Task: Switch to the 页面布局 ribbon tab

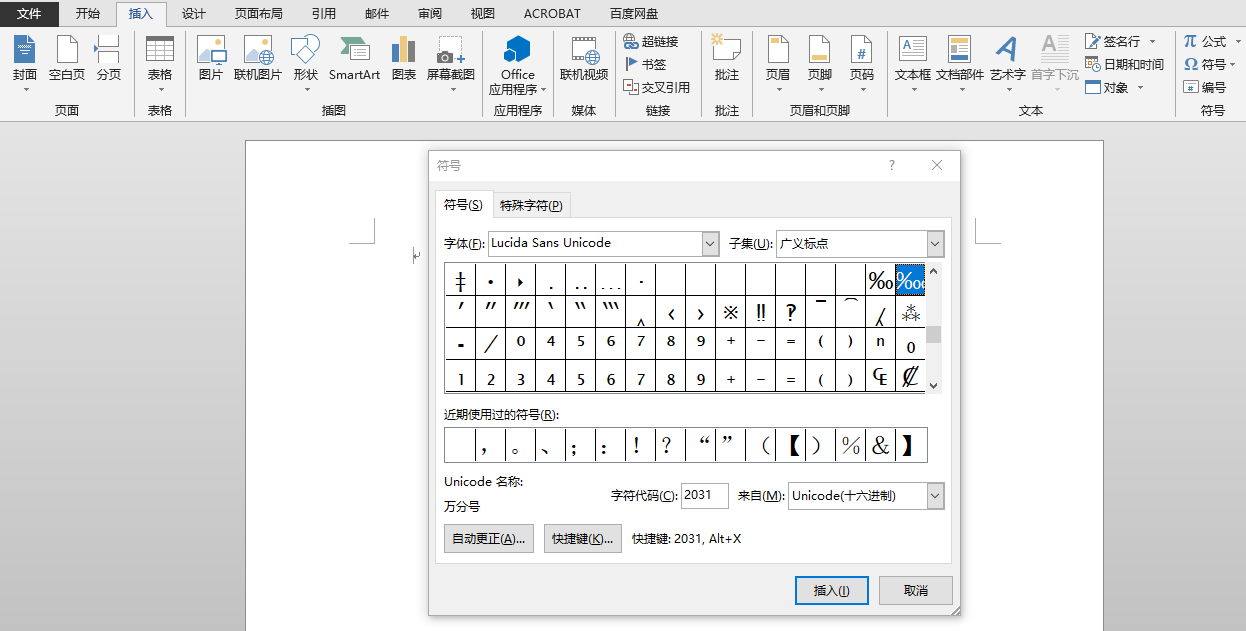Action: pyautogui.click(x=259, y=14)
